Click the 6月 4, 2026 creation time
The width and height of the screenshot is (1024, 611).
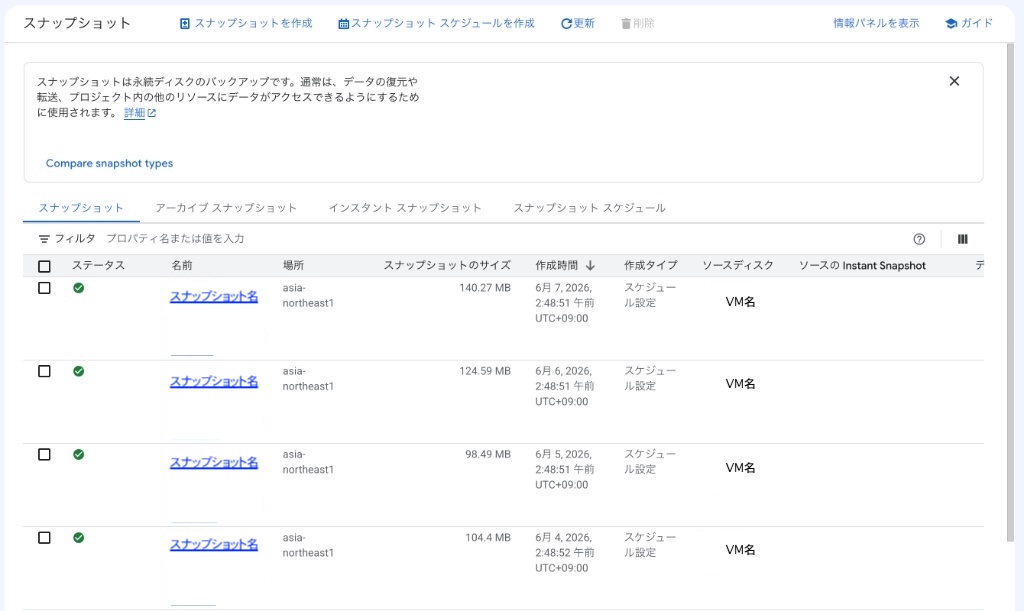564,553
